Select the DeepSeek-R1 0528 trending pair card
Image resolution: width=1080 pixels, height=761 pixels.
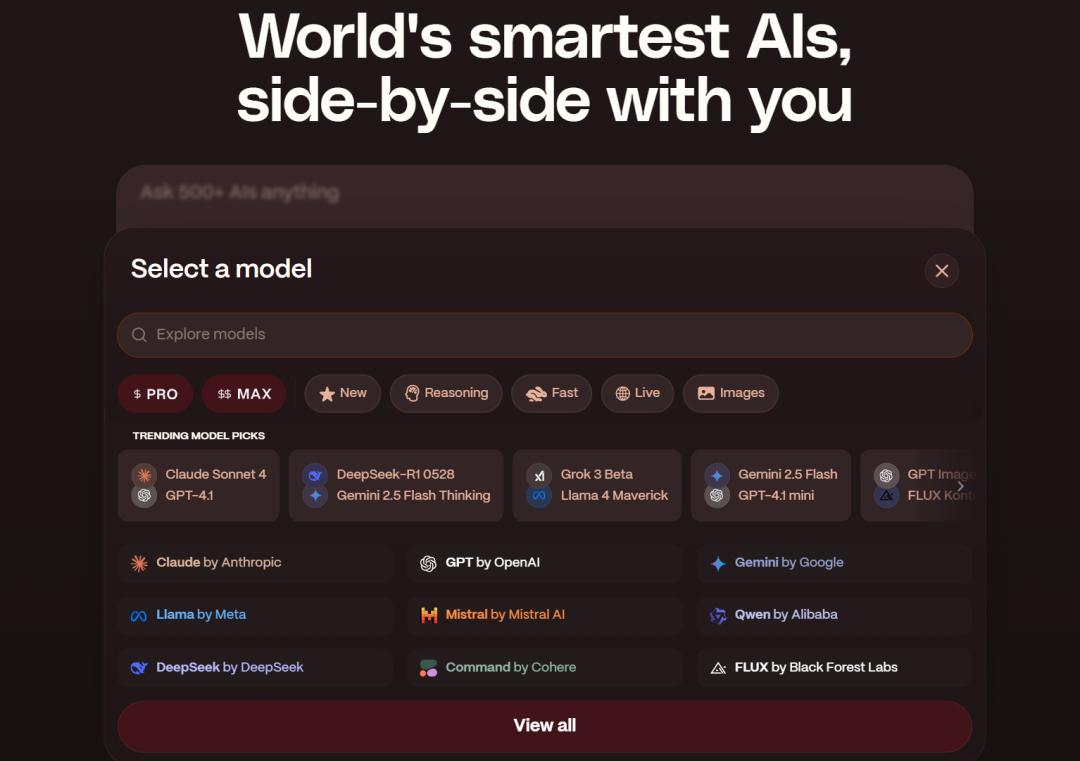tap(396, 486)
